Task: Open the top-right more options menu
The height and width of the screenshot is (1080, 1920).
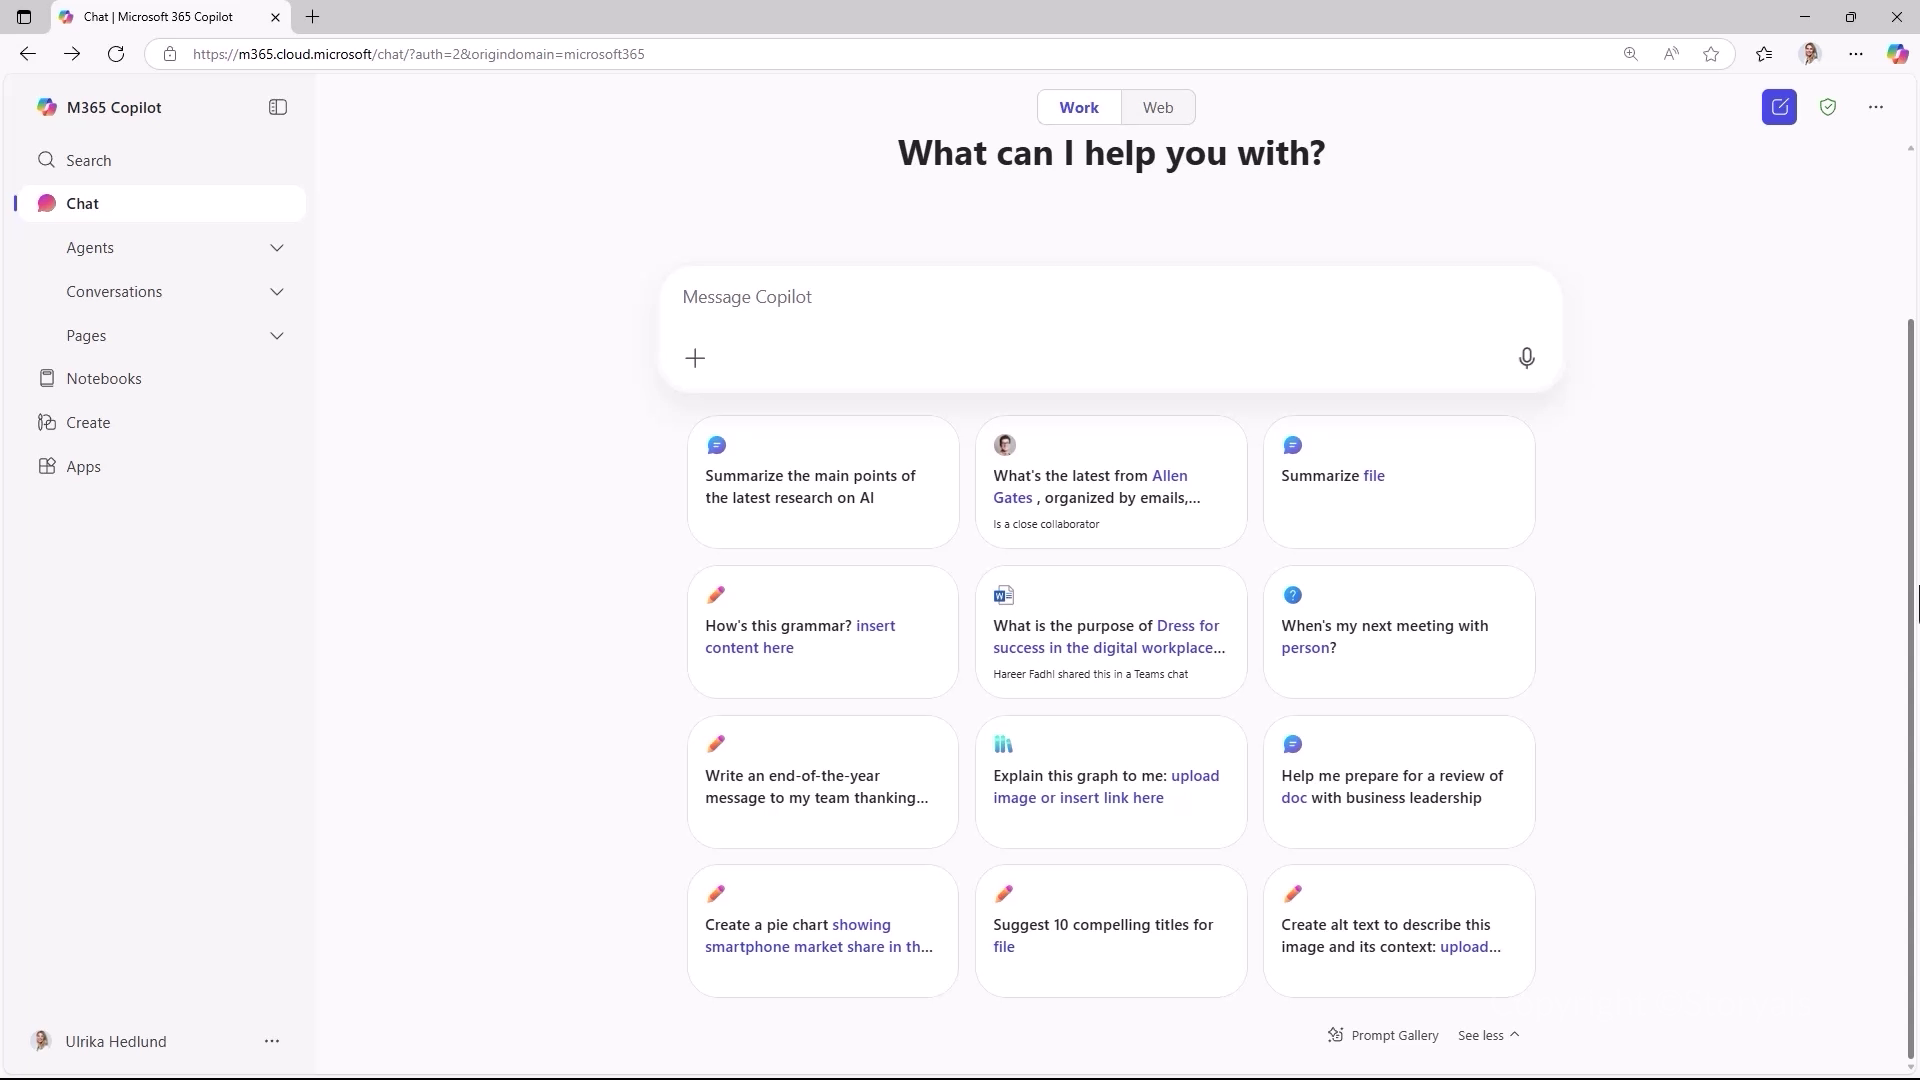Action: (x=1876, y=107)
